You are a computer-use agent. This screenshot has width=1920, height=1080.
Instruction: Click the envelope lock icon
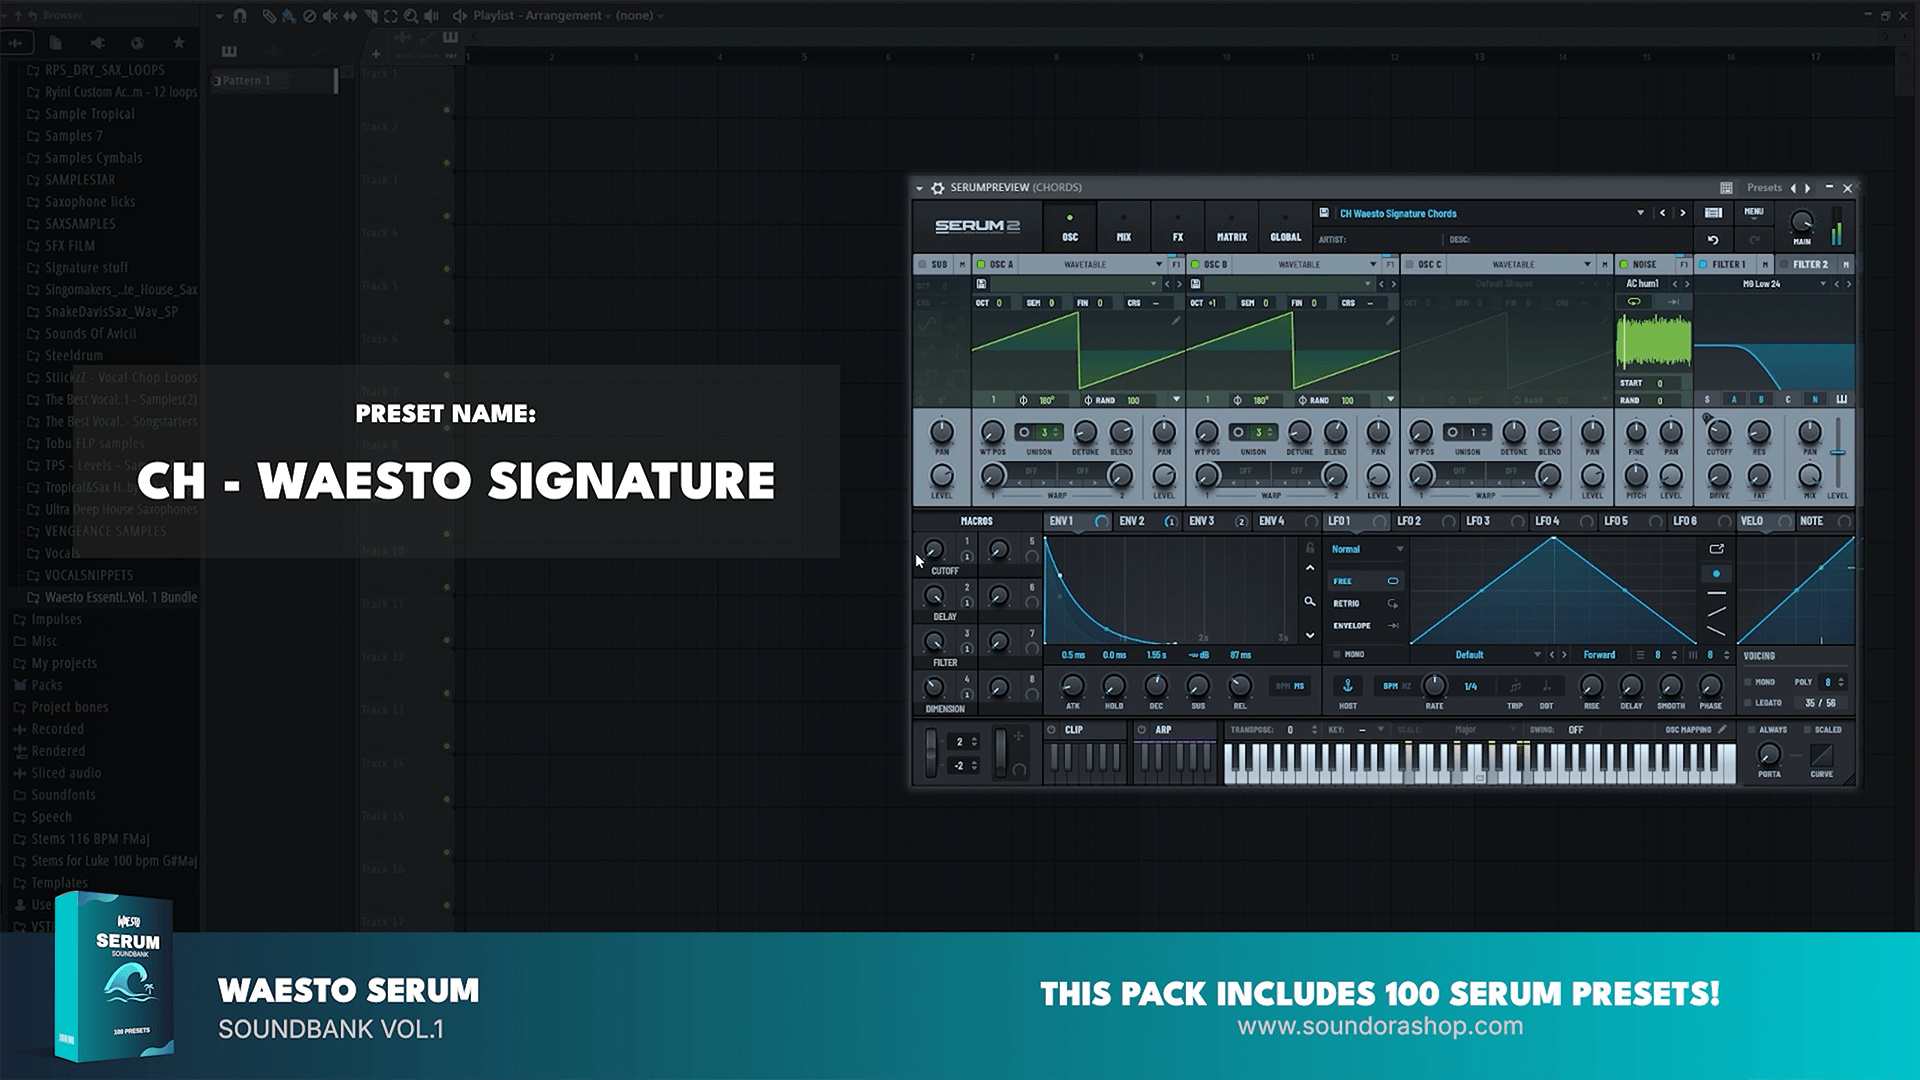click(x=1309, y=548)
